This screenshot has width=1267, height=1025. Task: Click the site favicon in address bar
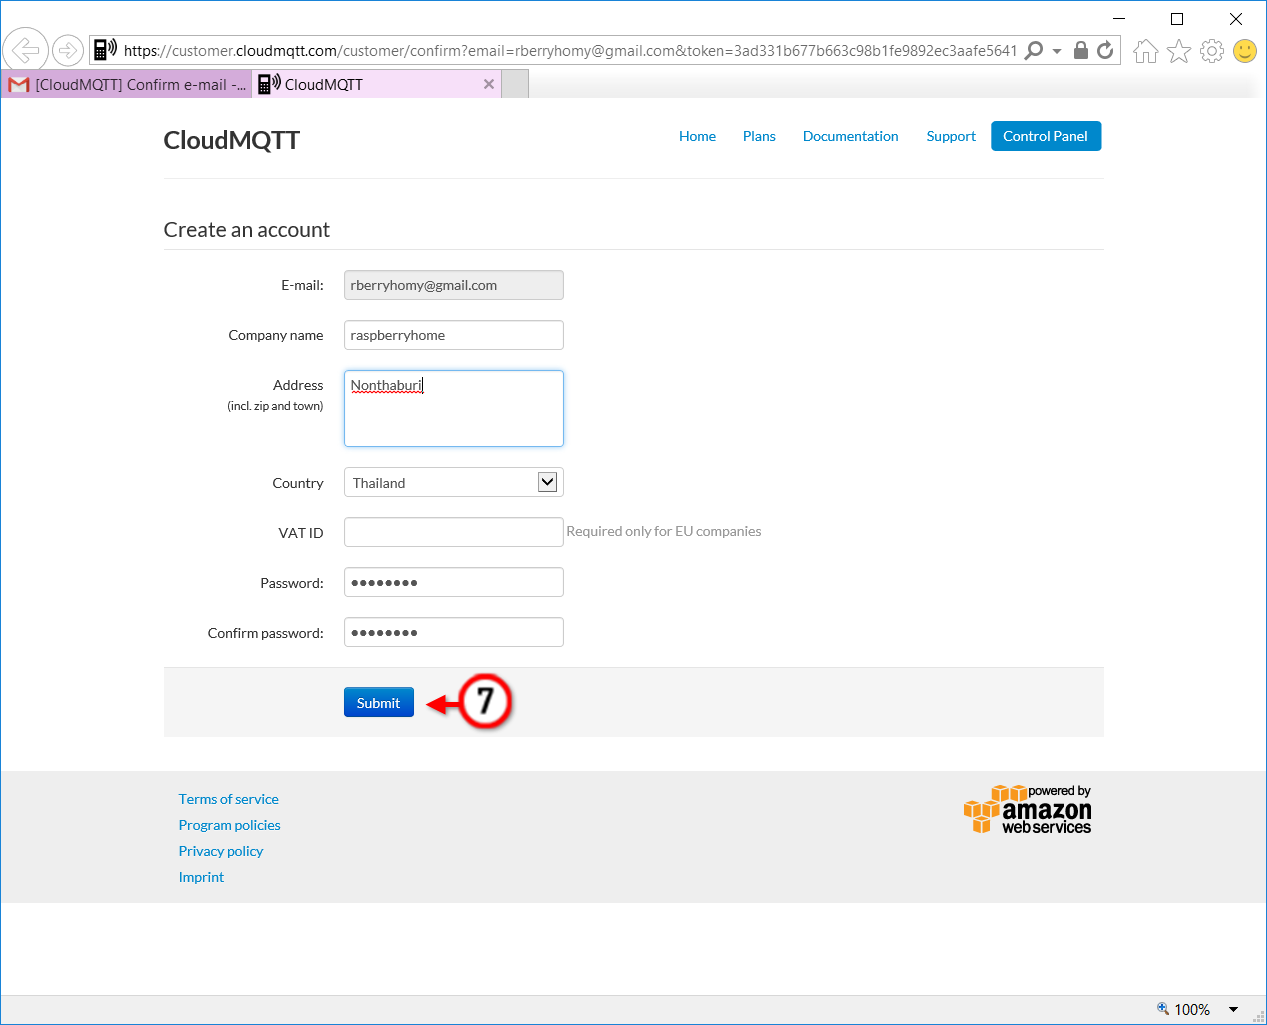point(105,49)
